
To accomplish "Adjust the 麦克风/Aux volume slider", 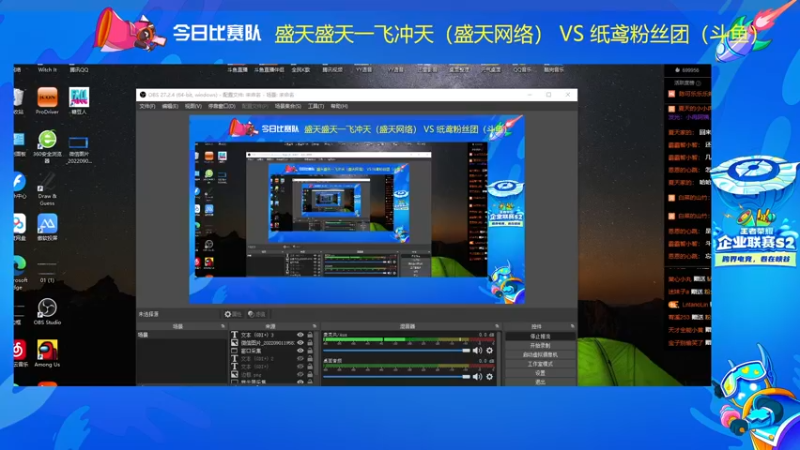I will pos(396,351).
